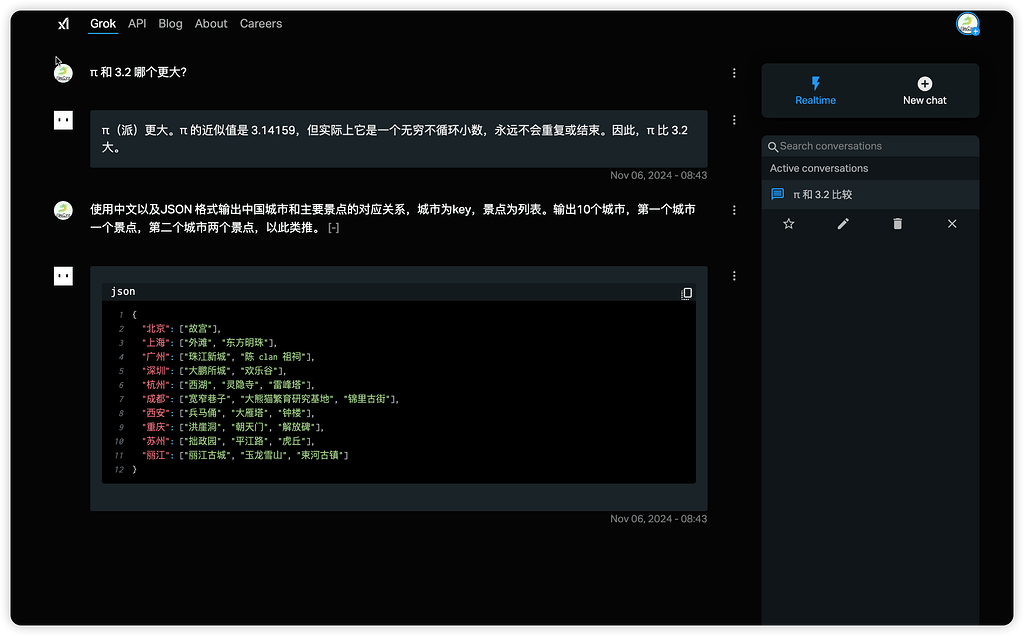Click the "北京" line in the code
The width and height of the screenshot is (1024, 635).
point(182,329)
